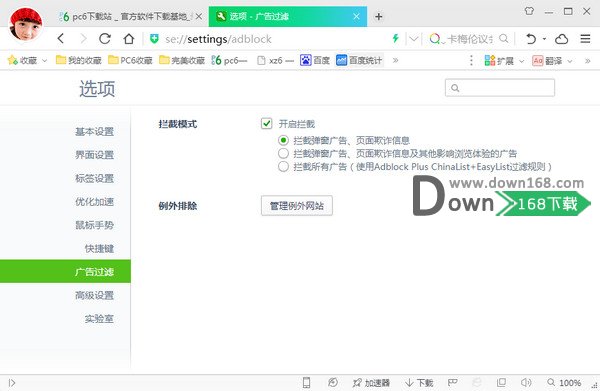Click the settings search field

click(x=500, y=88)
